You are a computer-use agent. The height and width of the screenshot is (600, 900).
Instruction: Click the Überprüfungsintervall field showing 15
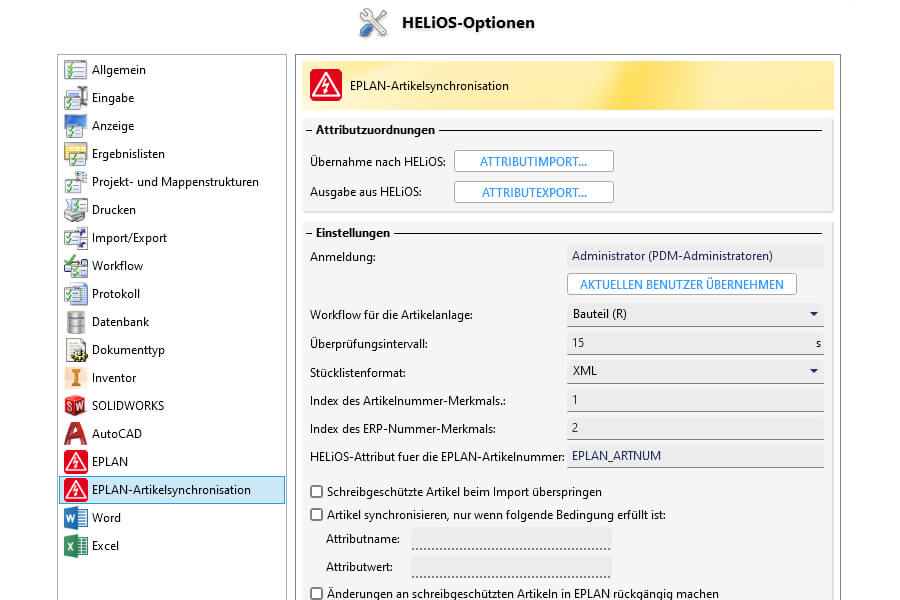[695, 343]
